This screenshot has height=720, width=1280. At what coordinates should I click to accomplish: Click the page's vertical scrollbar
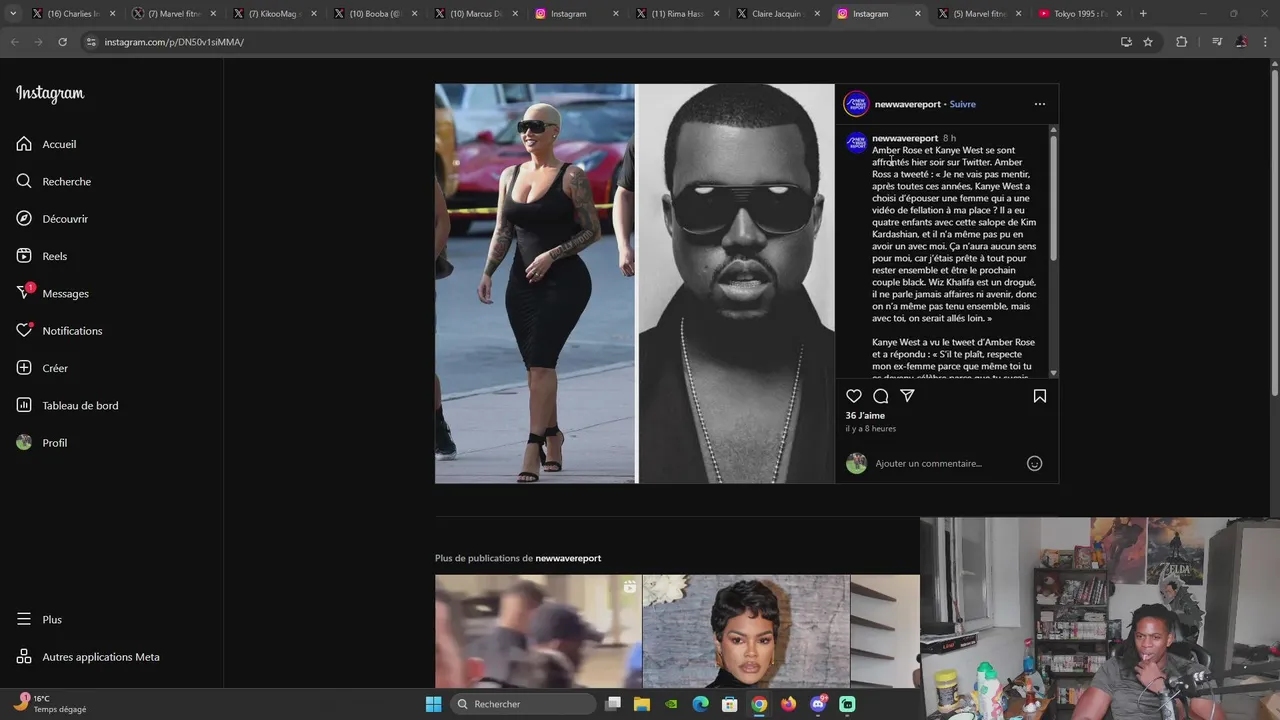[1274, 235]
